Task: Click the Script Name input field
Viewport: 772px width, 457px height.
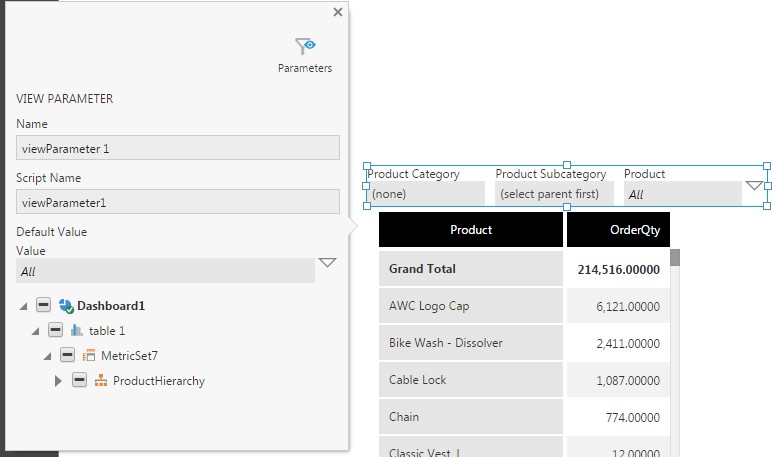Action: click(x=178, y=202)
